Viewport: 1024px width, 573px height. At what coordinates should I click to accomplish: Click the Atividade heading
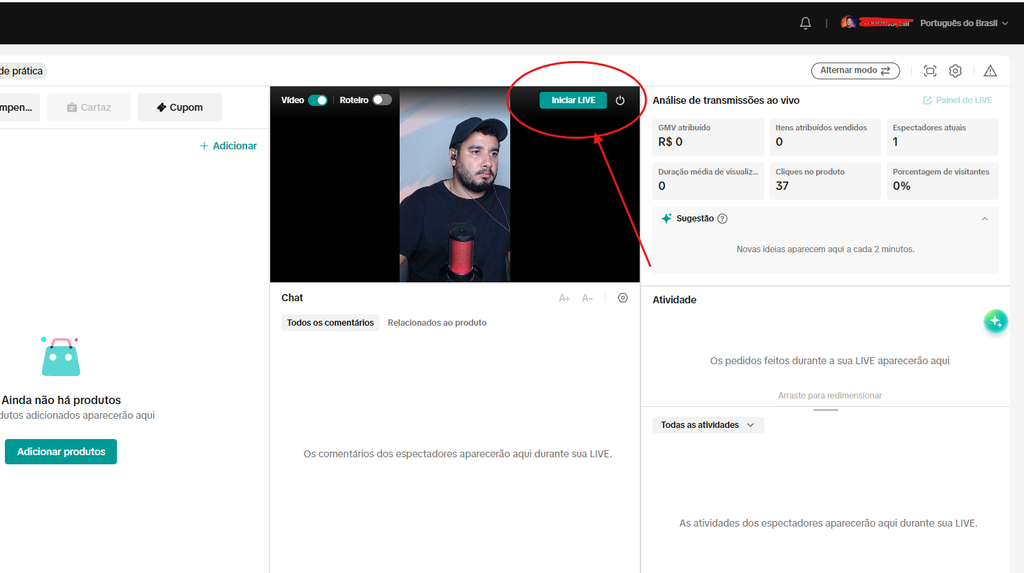click(x=674, y=300)
